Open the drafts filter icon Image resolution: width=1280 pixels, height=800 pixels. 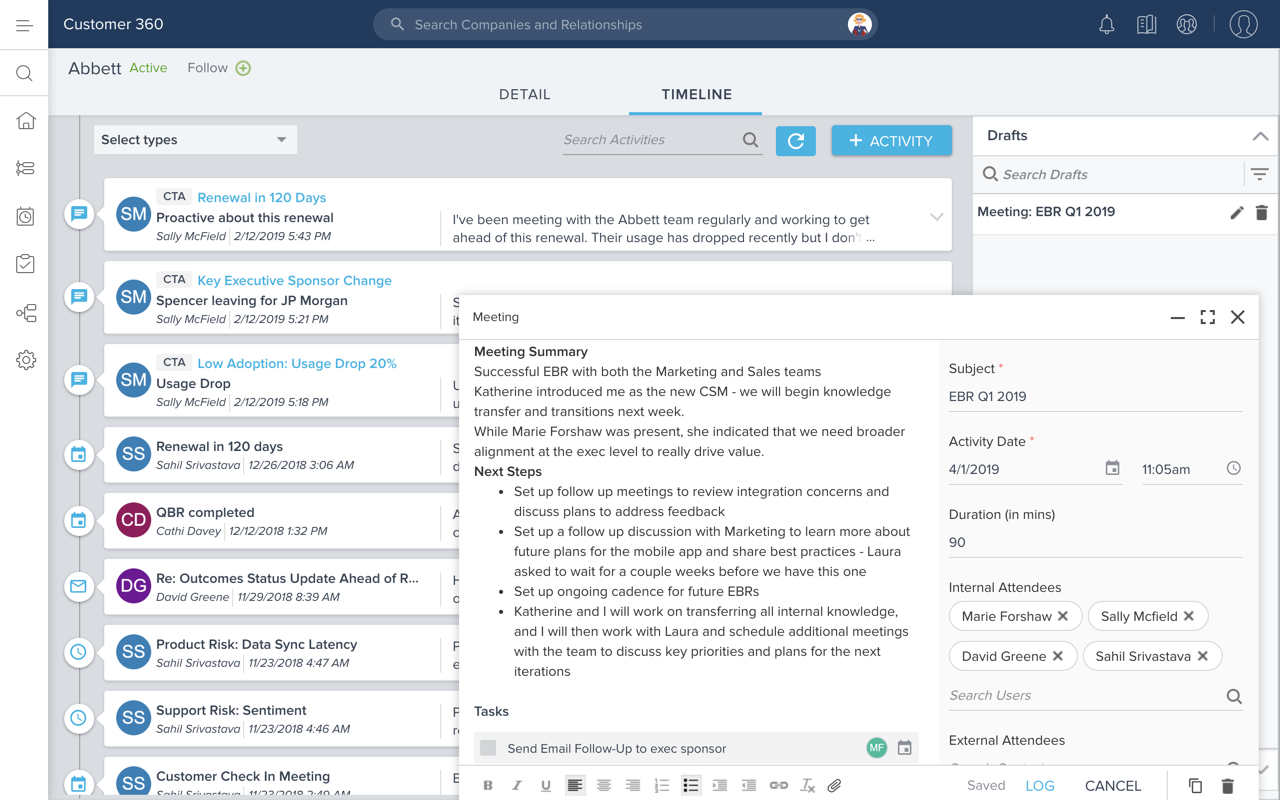tap(1259, 174)
